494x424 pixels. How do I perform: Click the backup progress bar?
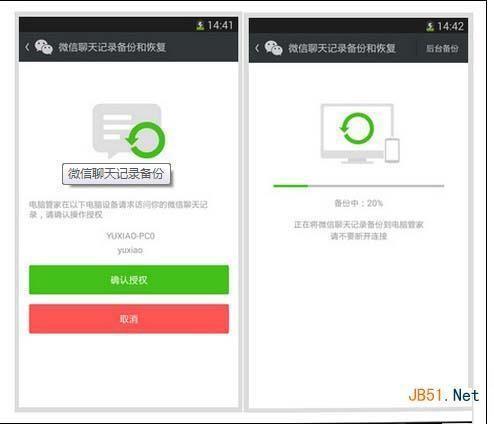(359, 186)
